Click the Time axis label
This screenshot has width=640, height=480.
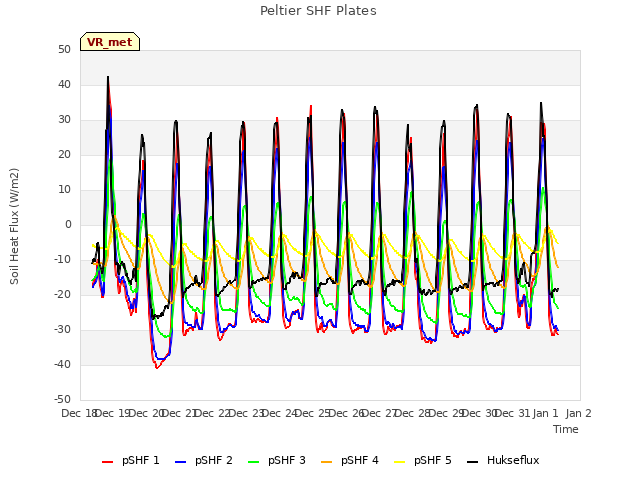566,429
